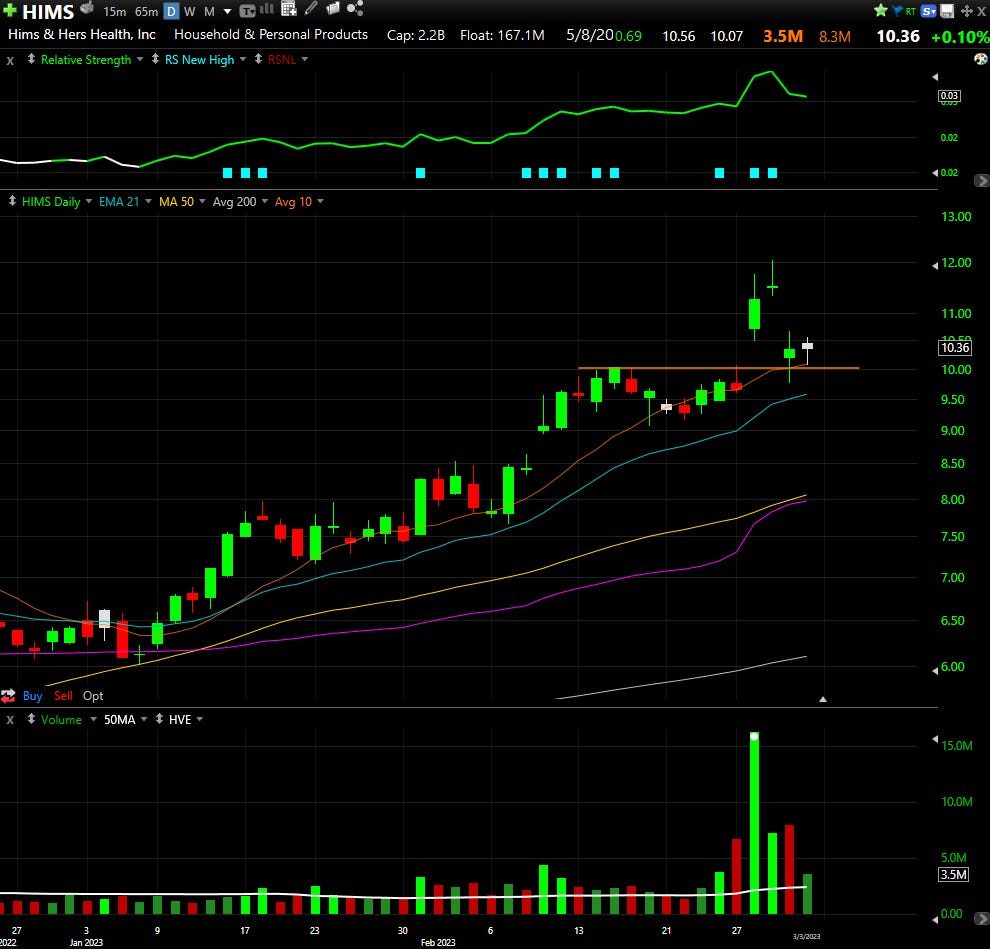Click the 3/3/2023 date on time axis

point(806,936)
